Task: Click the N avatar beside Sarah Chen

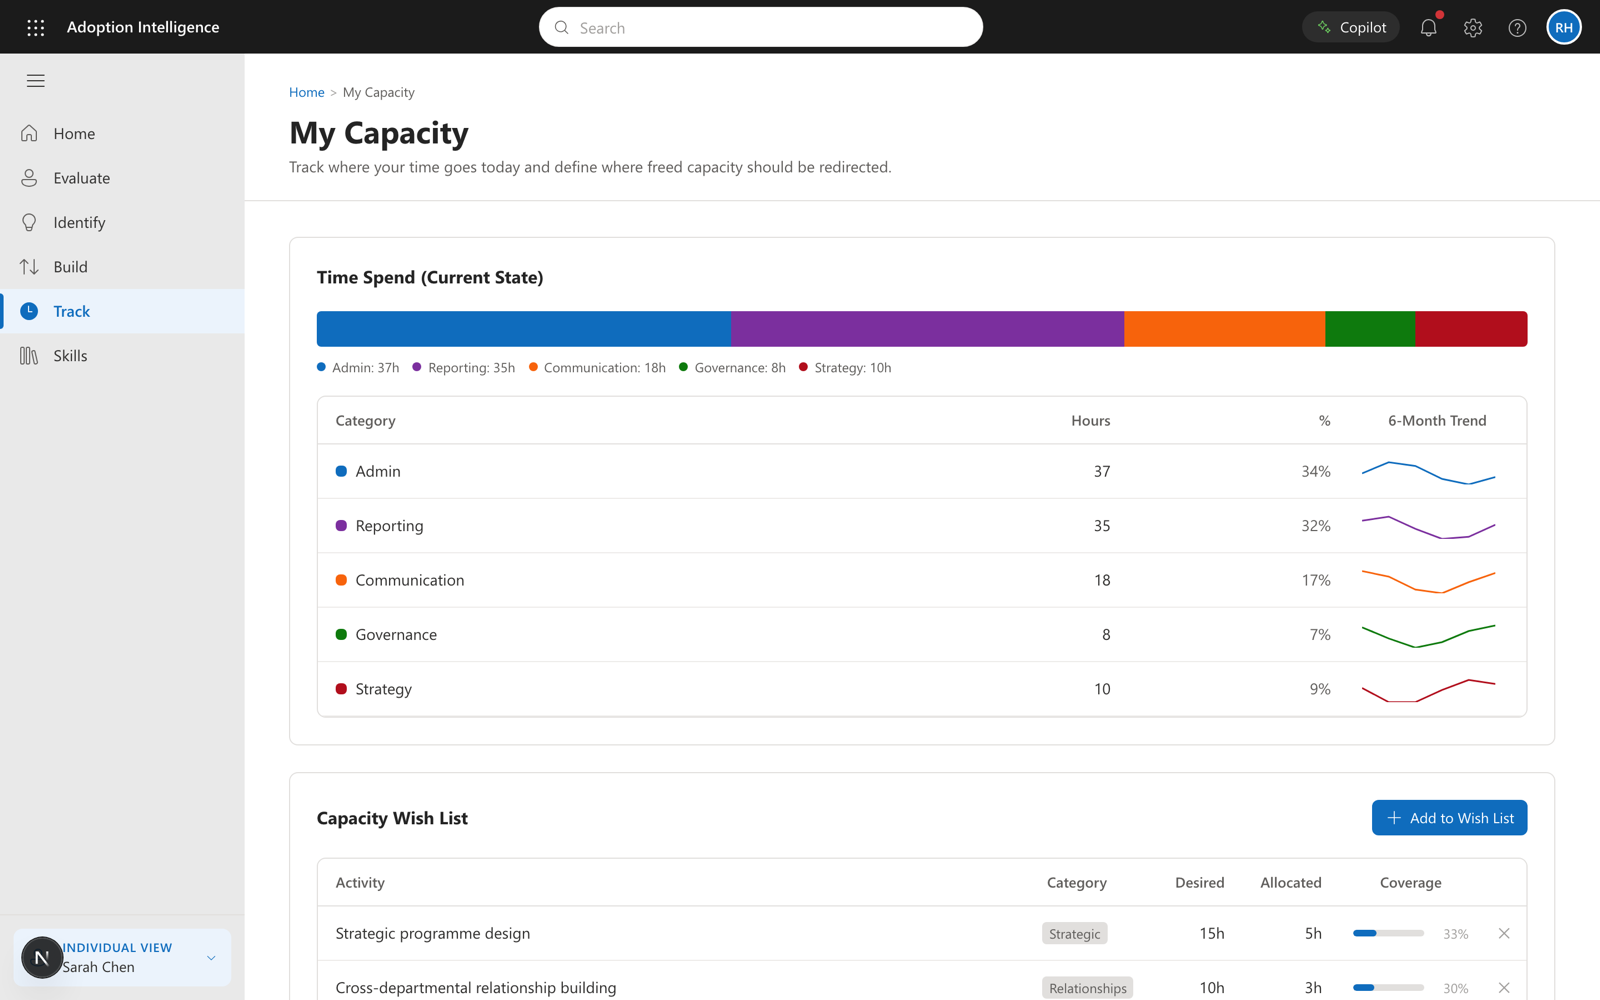Action: coord(42,958)
